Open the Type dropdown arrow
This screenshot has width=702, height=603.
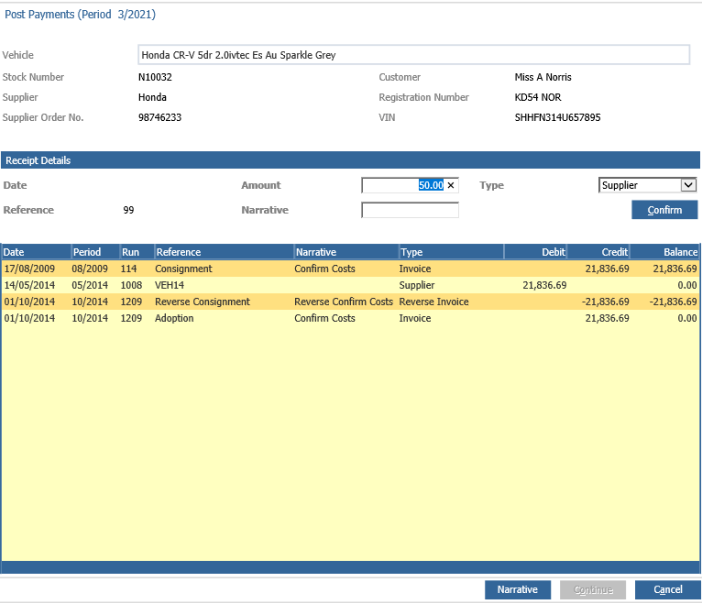click(x=688, y=185)
